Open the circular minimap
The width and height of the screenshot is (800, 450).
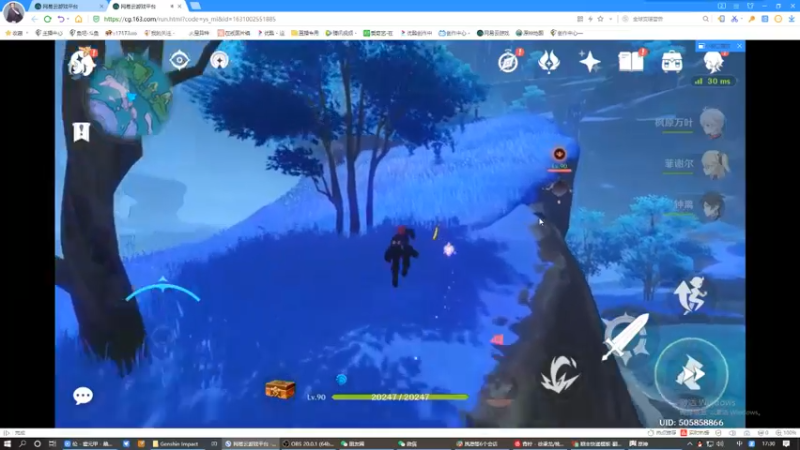pos(131,96)
